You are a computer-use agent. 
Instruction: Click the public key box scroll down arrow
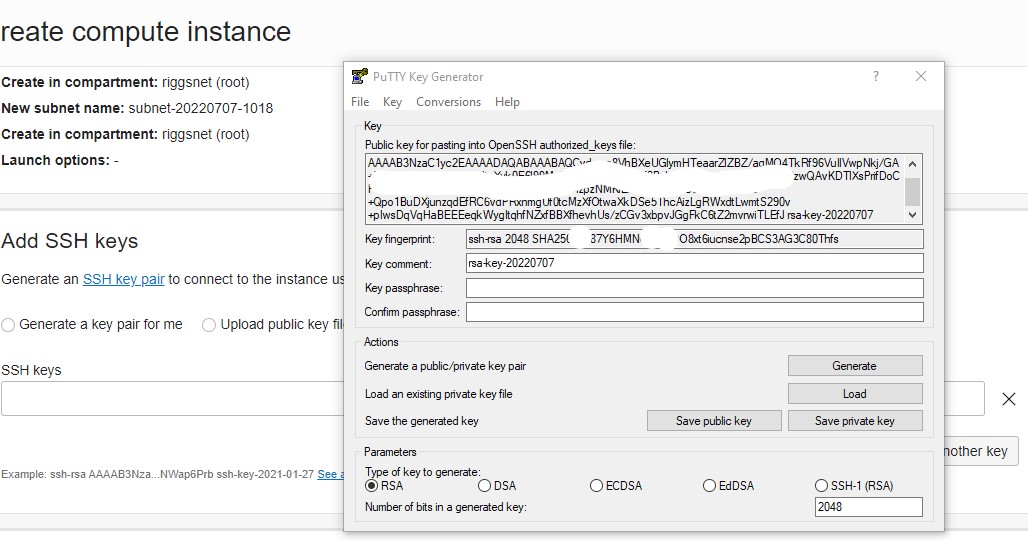pos(913,215)
